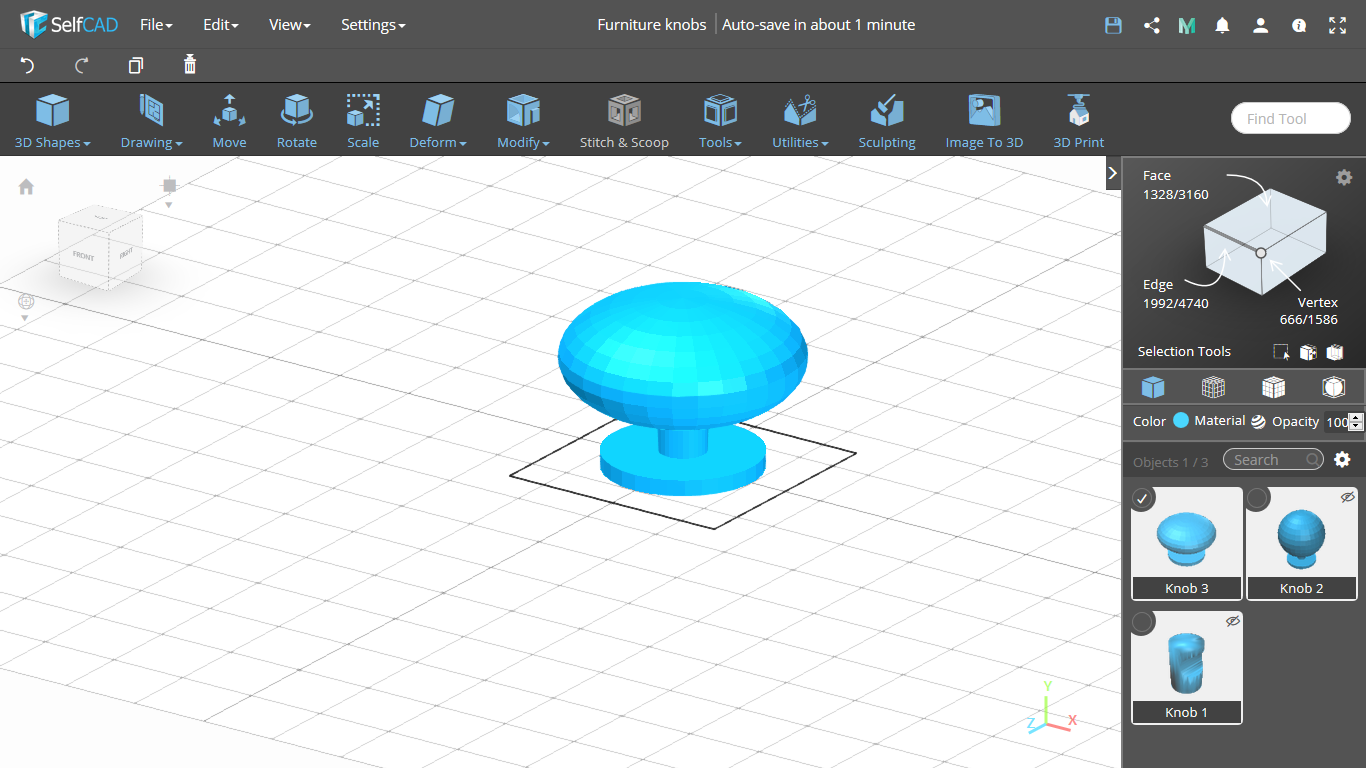Open the MyMiniFactory M icon
The width and height of the screenshot is (1366, 768).
(1187, 25)
